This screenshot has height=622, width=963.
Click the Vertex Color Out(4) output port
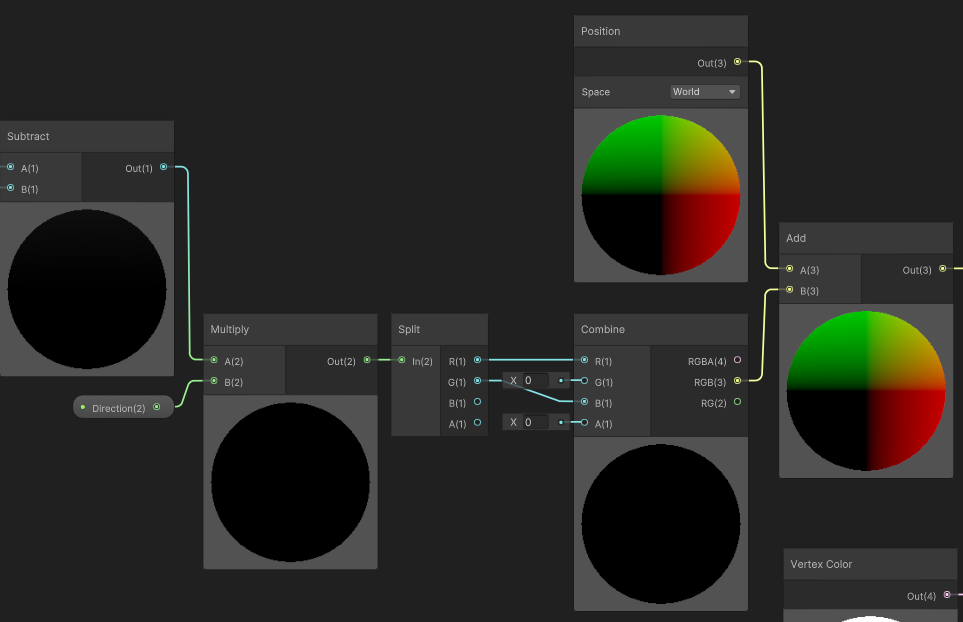[x=947, y=595]
